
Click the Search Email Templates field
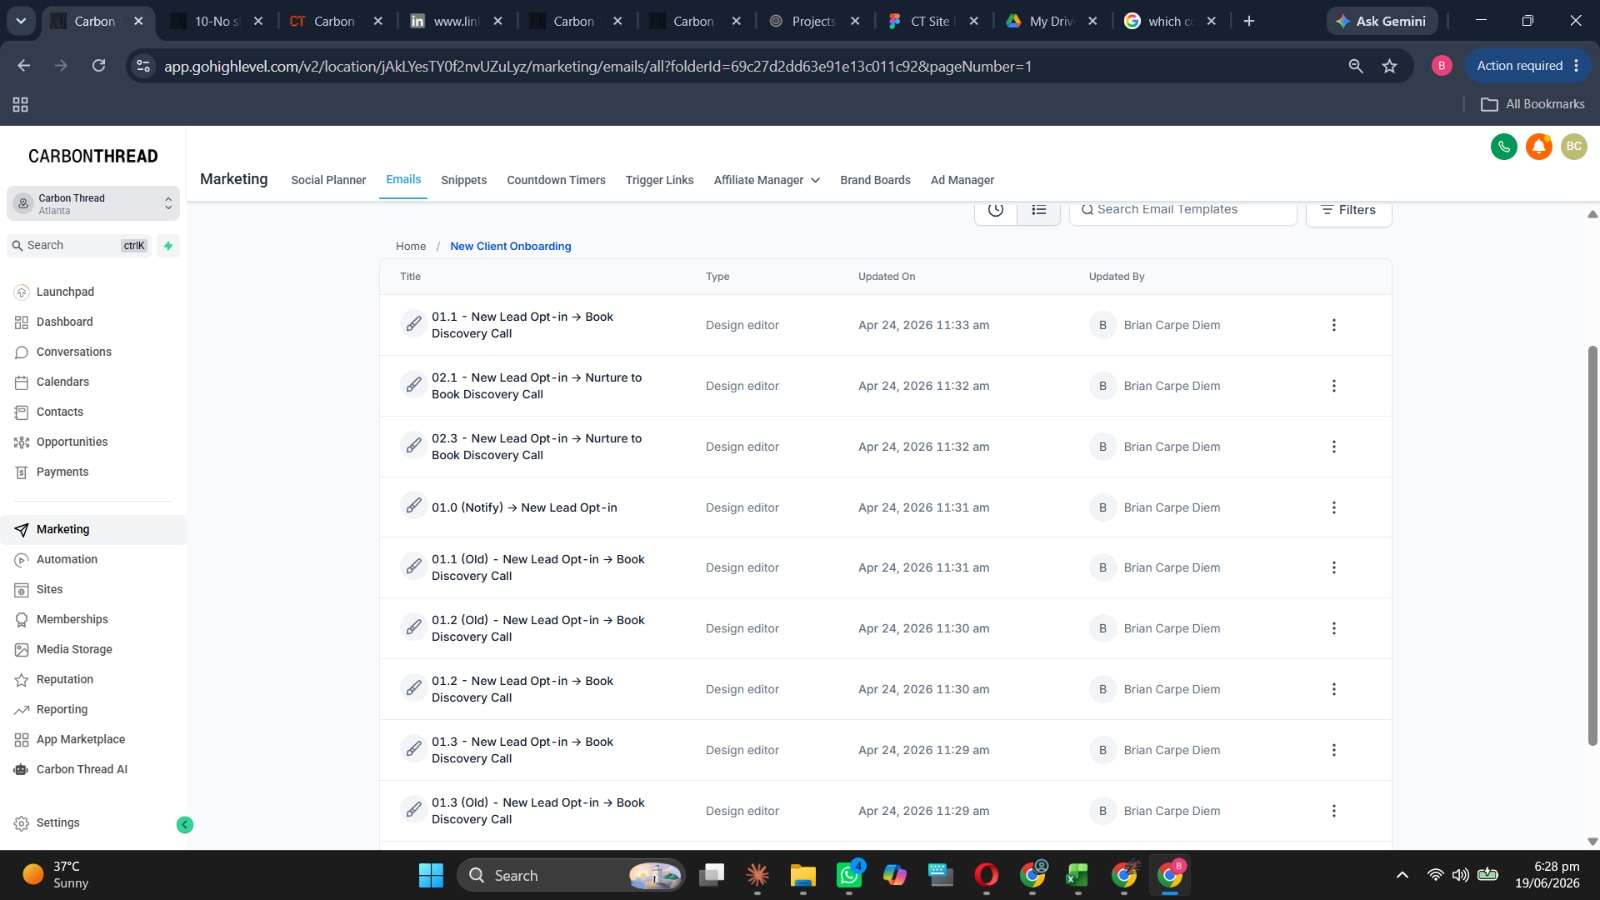click(1183, 210)
